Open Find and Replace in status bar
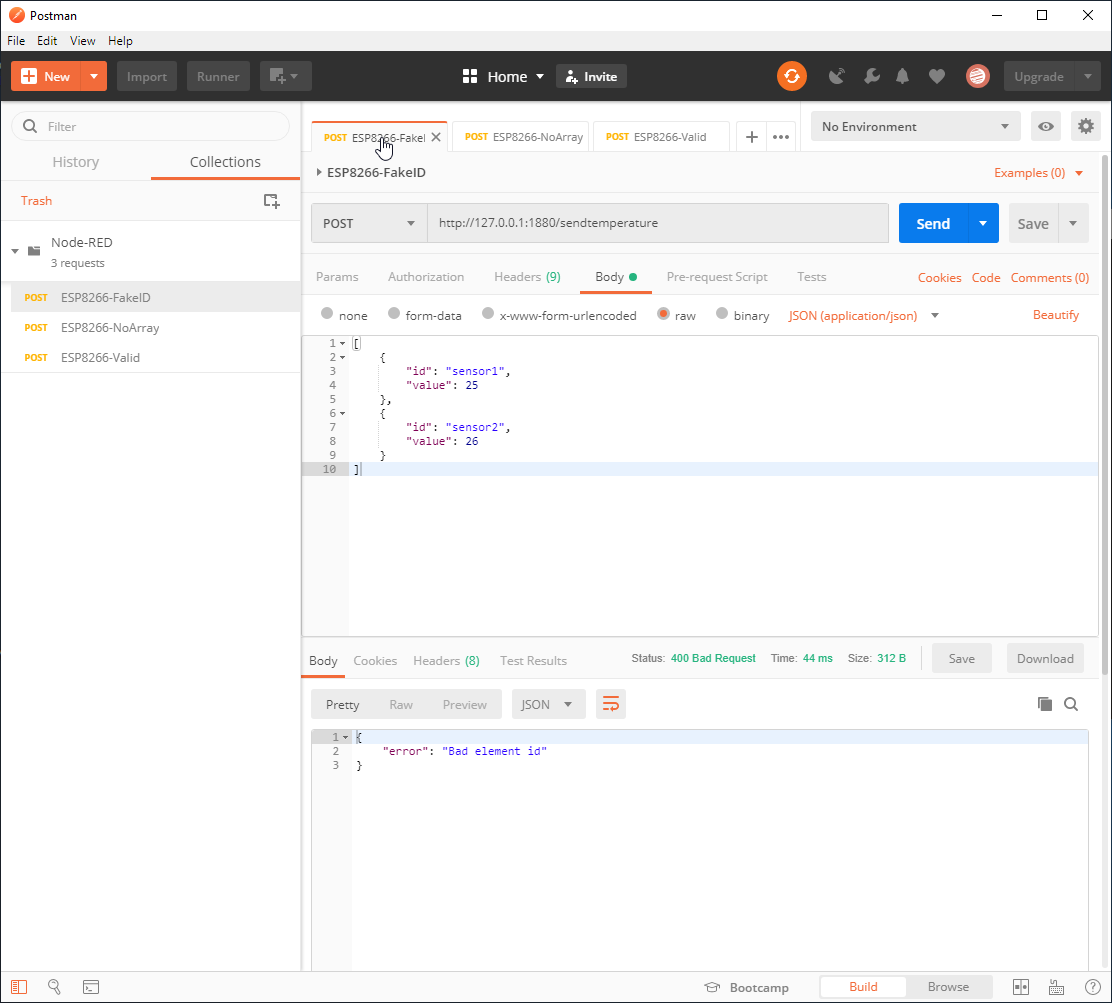This screenshot has height=1003, width=1112. coord(54,987)
